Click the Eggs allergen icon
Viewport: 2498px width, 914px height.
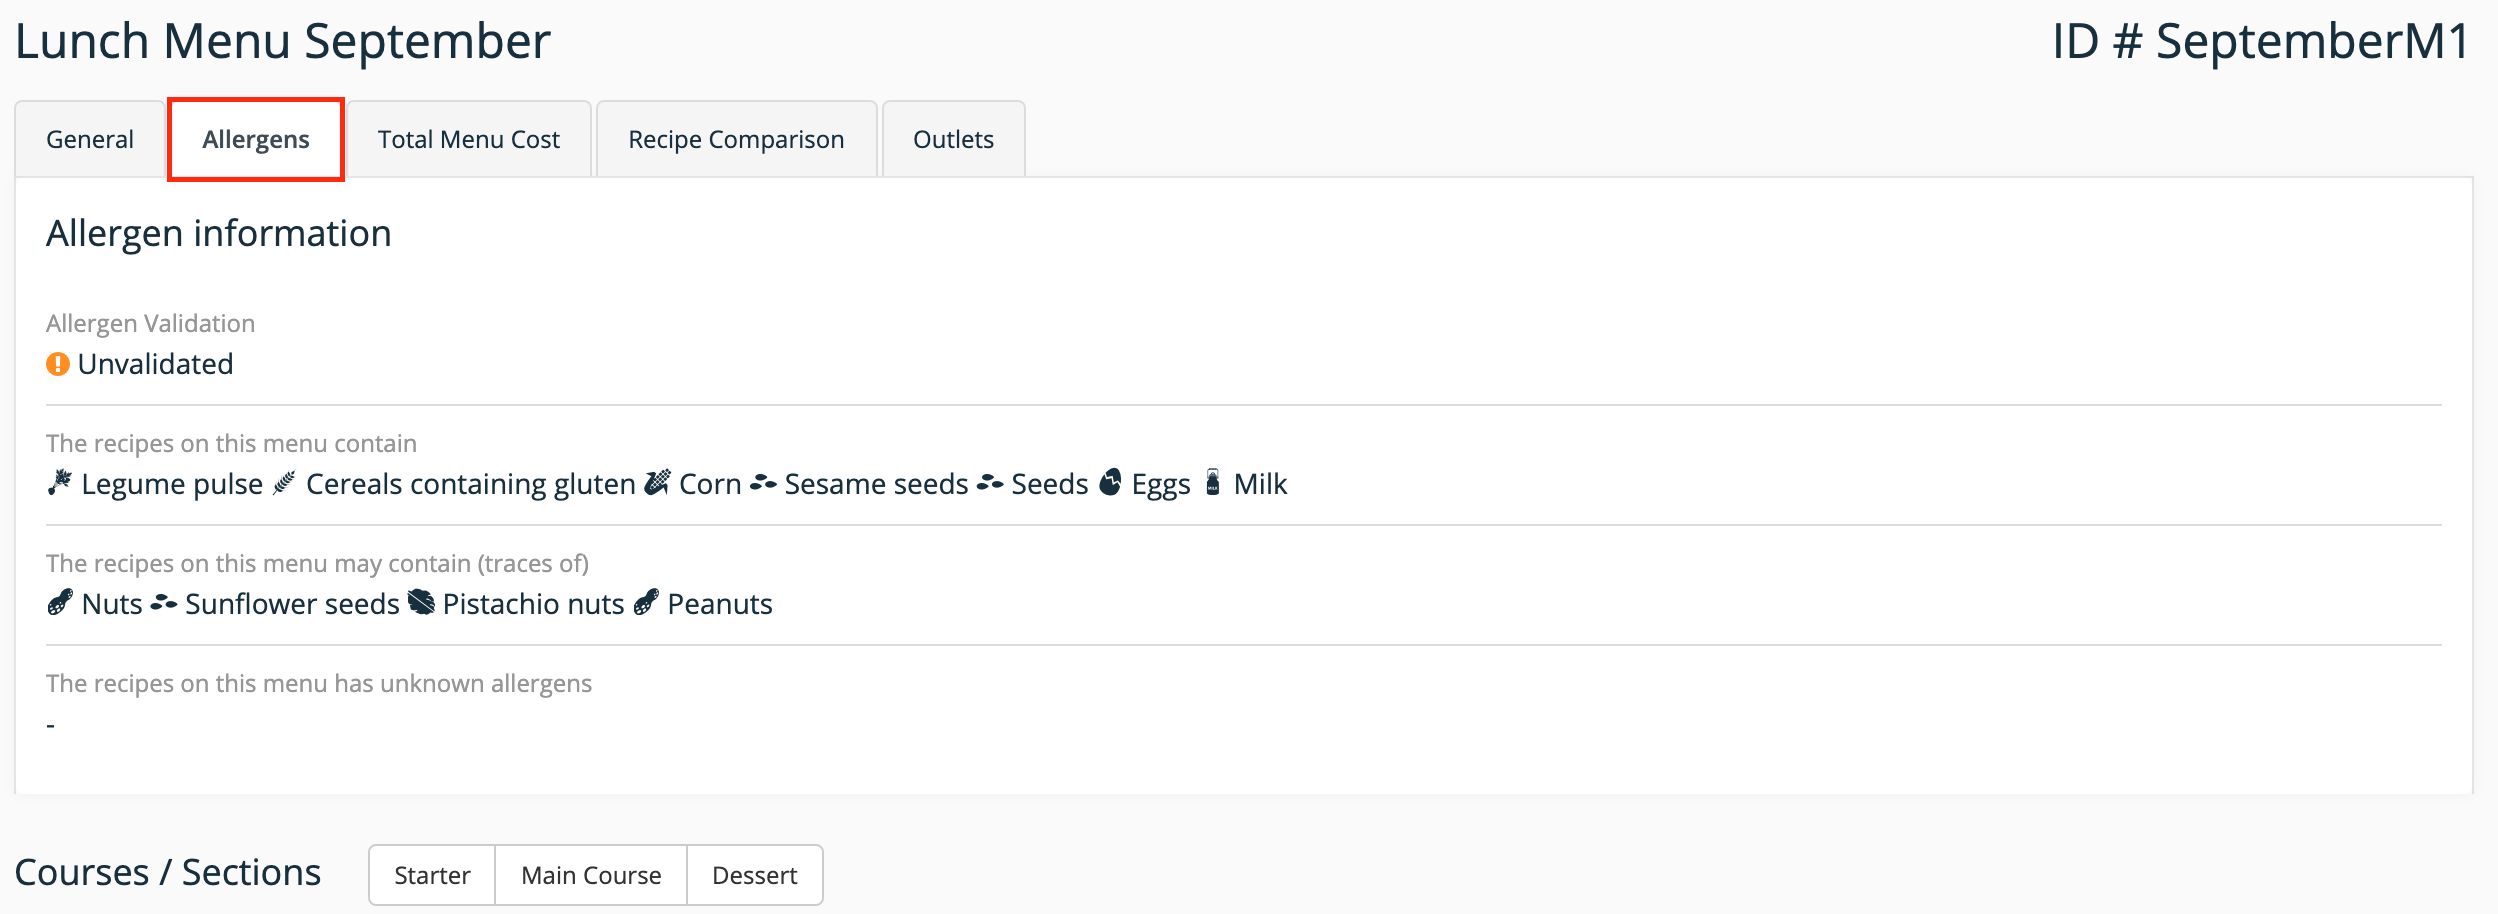tap(1110, 483)
